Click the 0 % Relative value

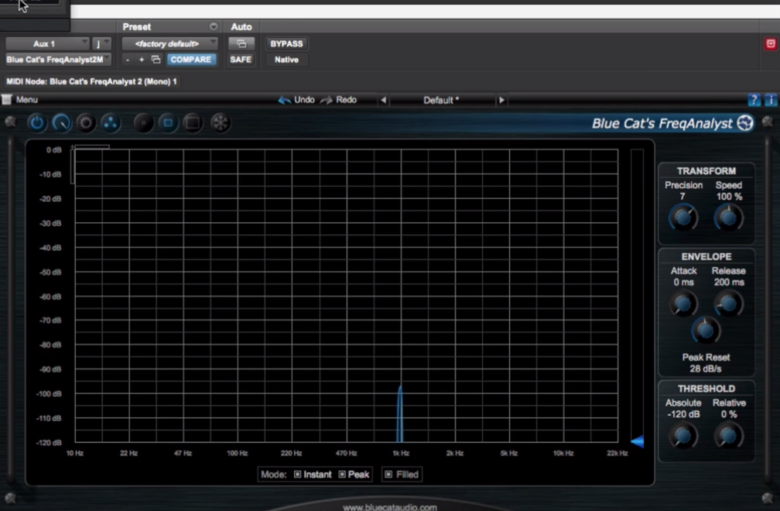[x=729, y=414]
